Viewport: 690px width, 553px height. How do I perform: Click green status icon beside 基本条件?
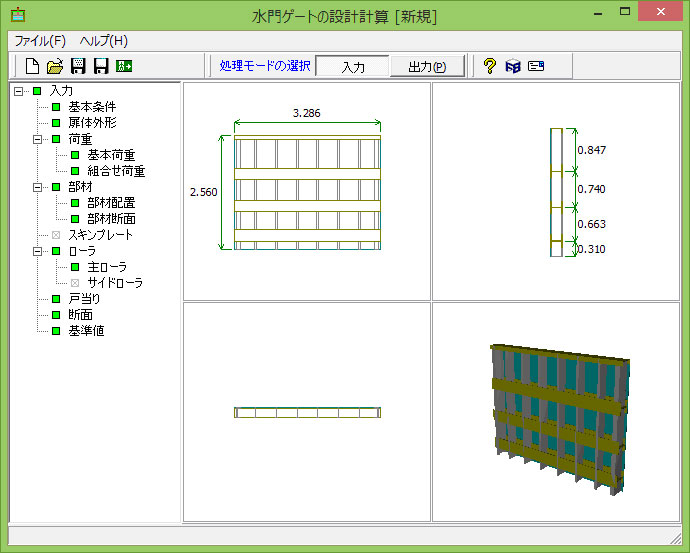pyautogui.click(x=56, y=107)
